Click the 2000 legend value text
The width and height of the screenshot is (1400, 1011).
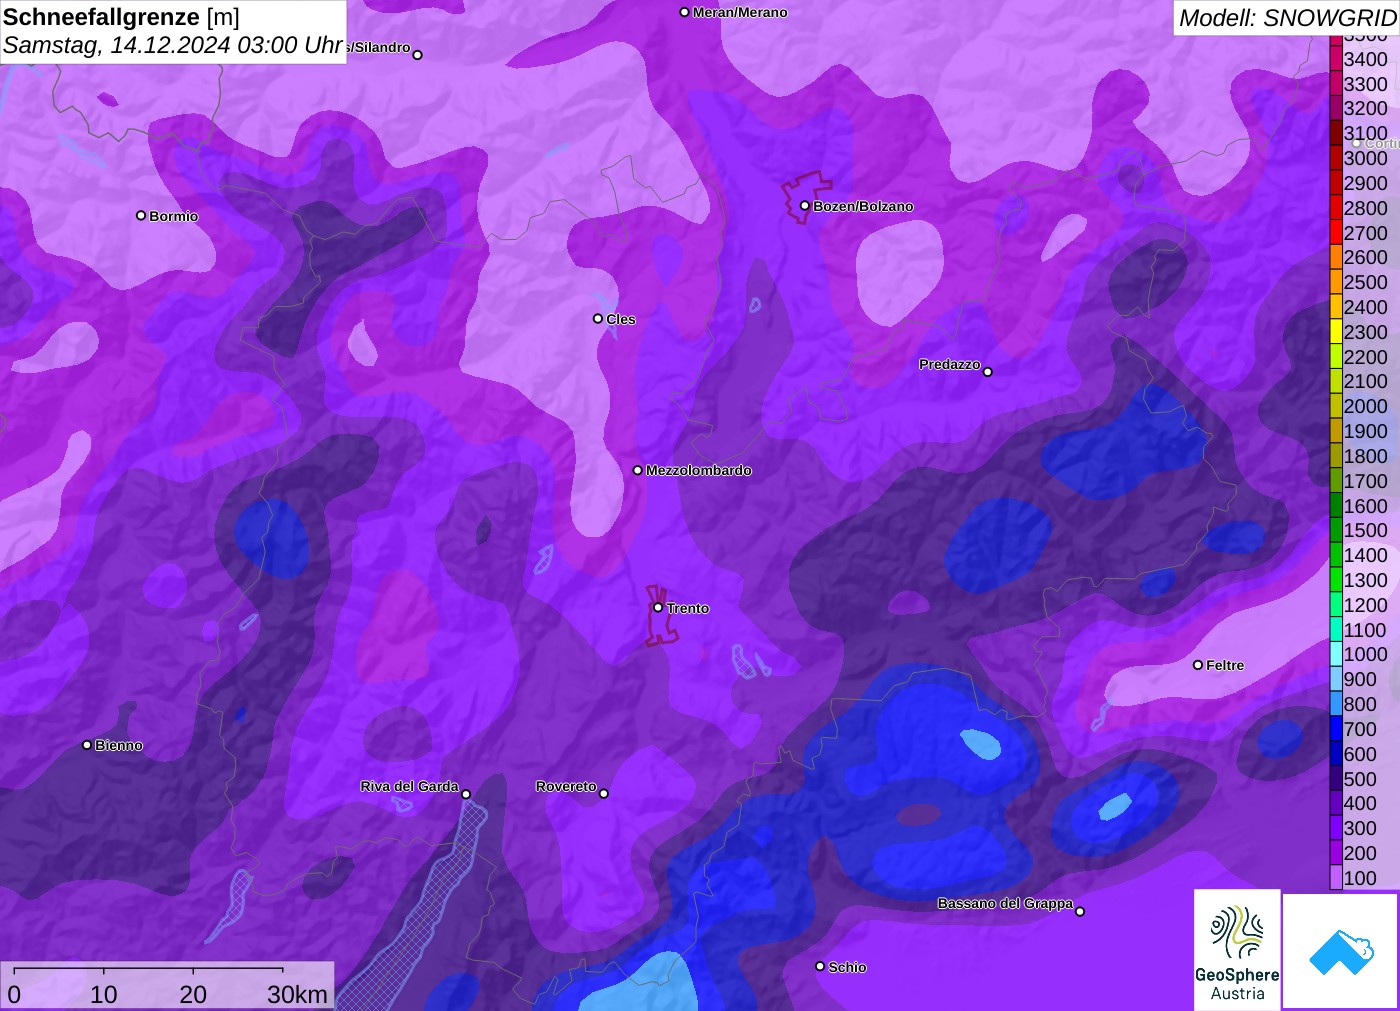tap(1366, 406)
